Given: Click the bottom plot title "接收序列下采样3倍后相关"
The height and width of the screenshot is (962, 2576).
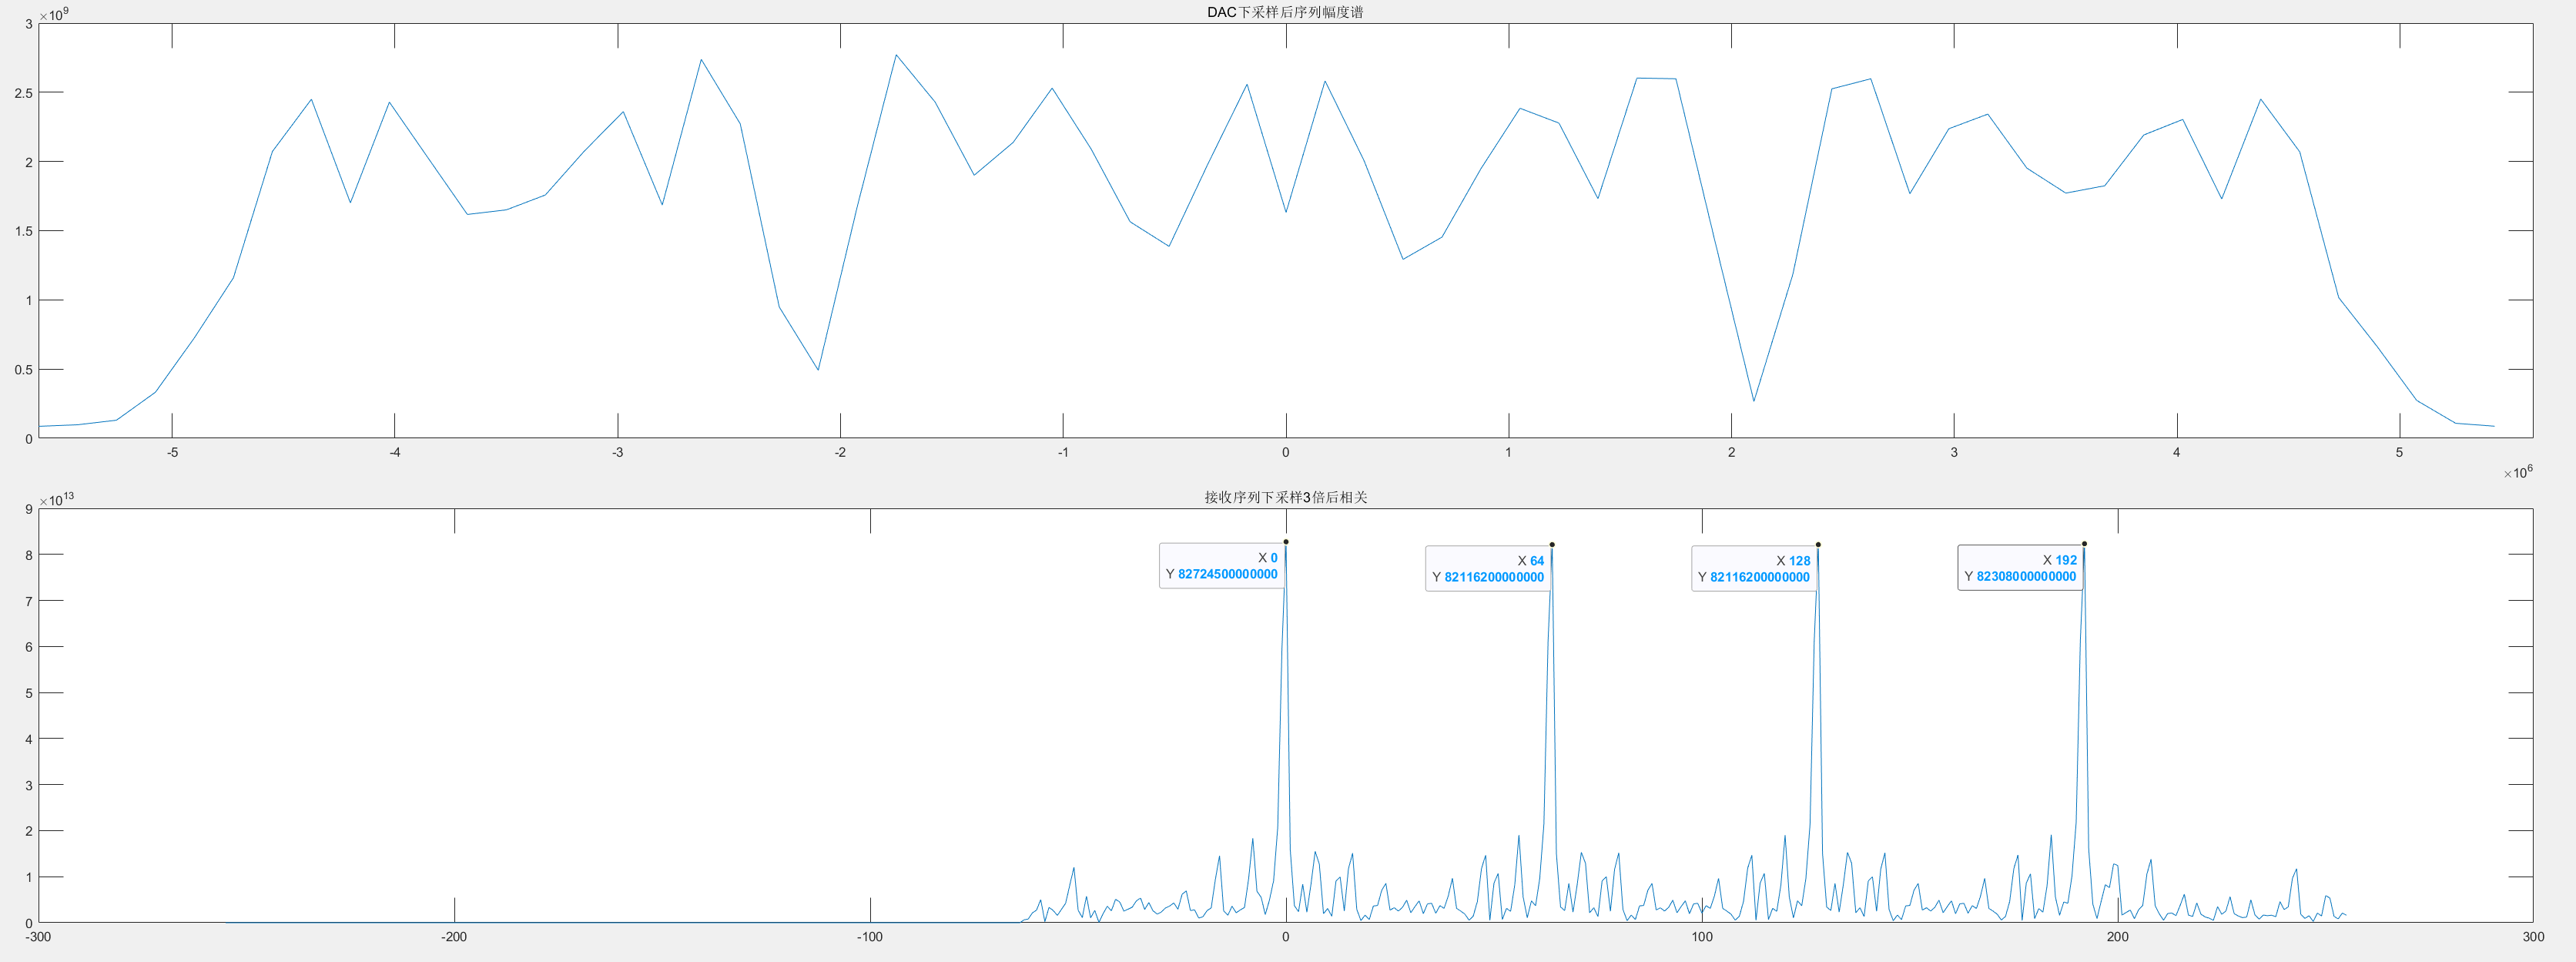Looking at the screenshot, I should (x=1285, y=497).
